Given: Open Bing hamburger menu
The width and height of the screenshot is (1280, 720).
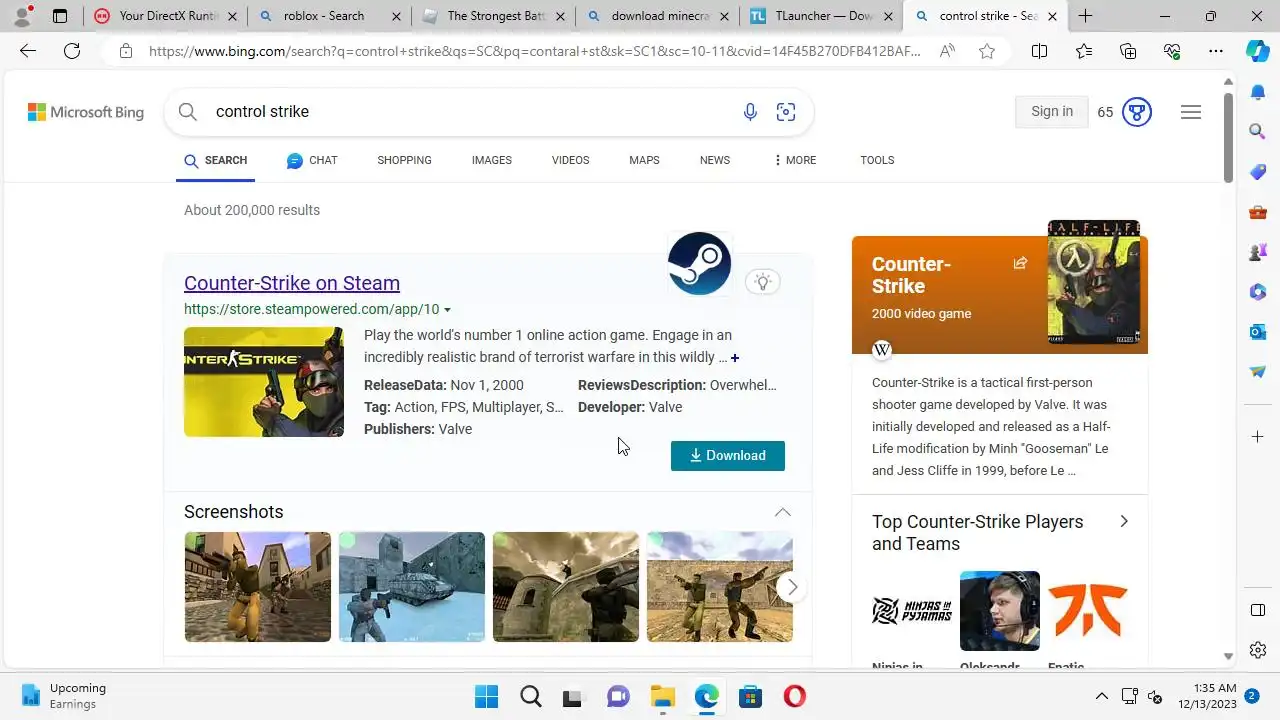Looking at the screenshot, I should pos(1191,112).
